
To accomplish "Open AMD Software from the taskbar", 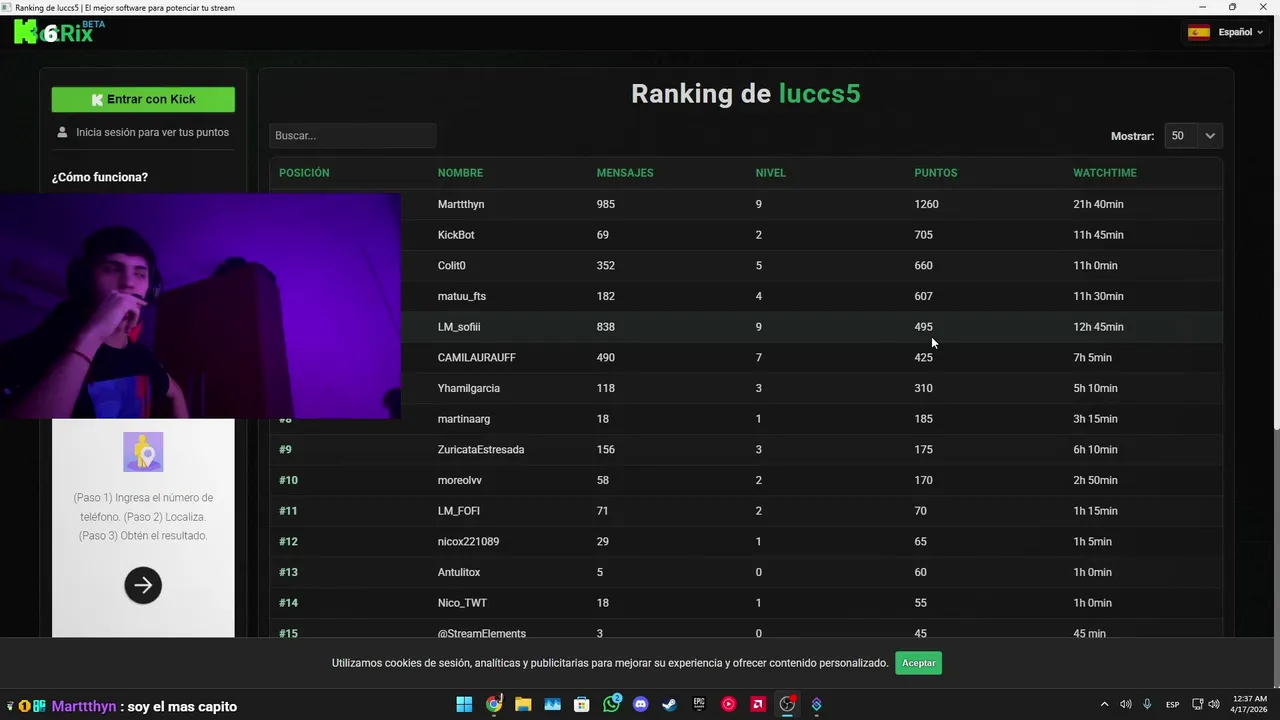I will point(759,705).
